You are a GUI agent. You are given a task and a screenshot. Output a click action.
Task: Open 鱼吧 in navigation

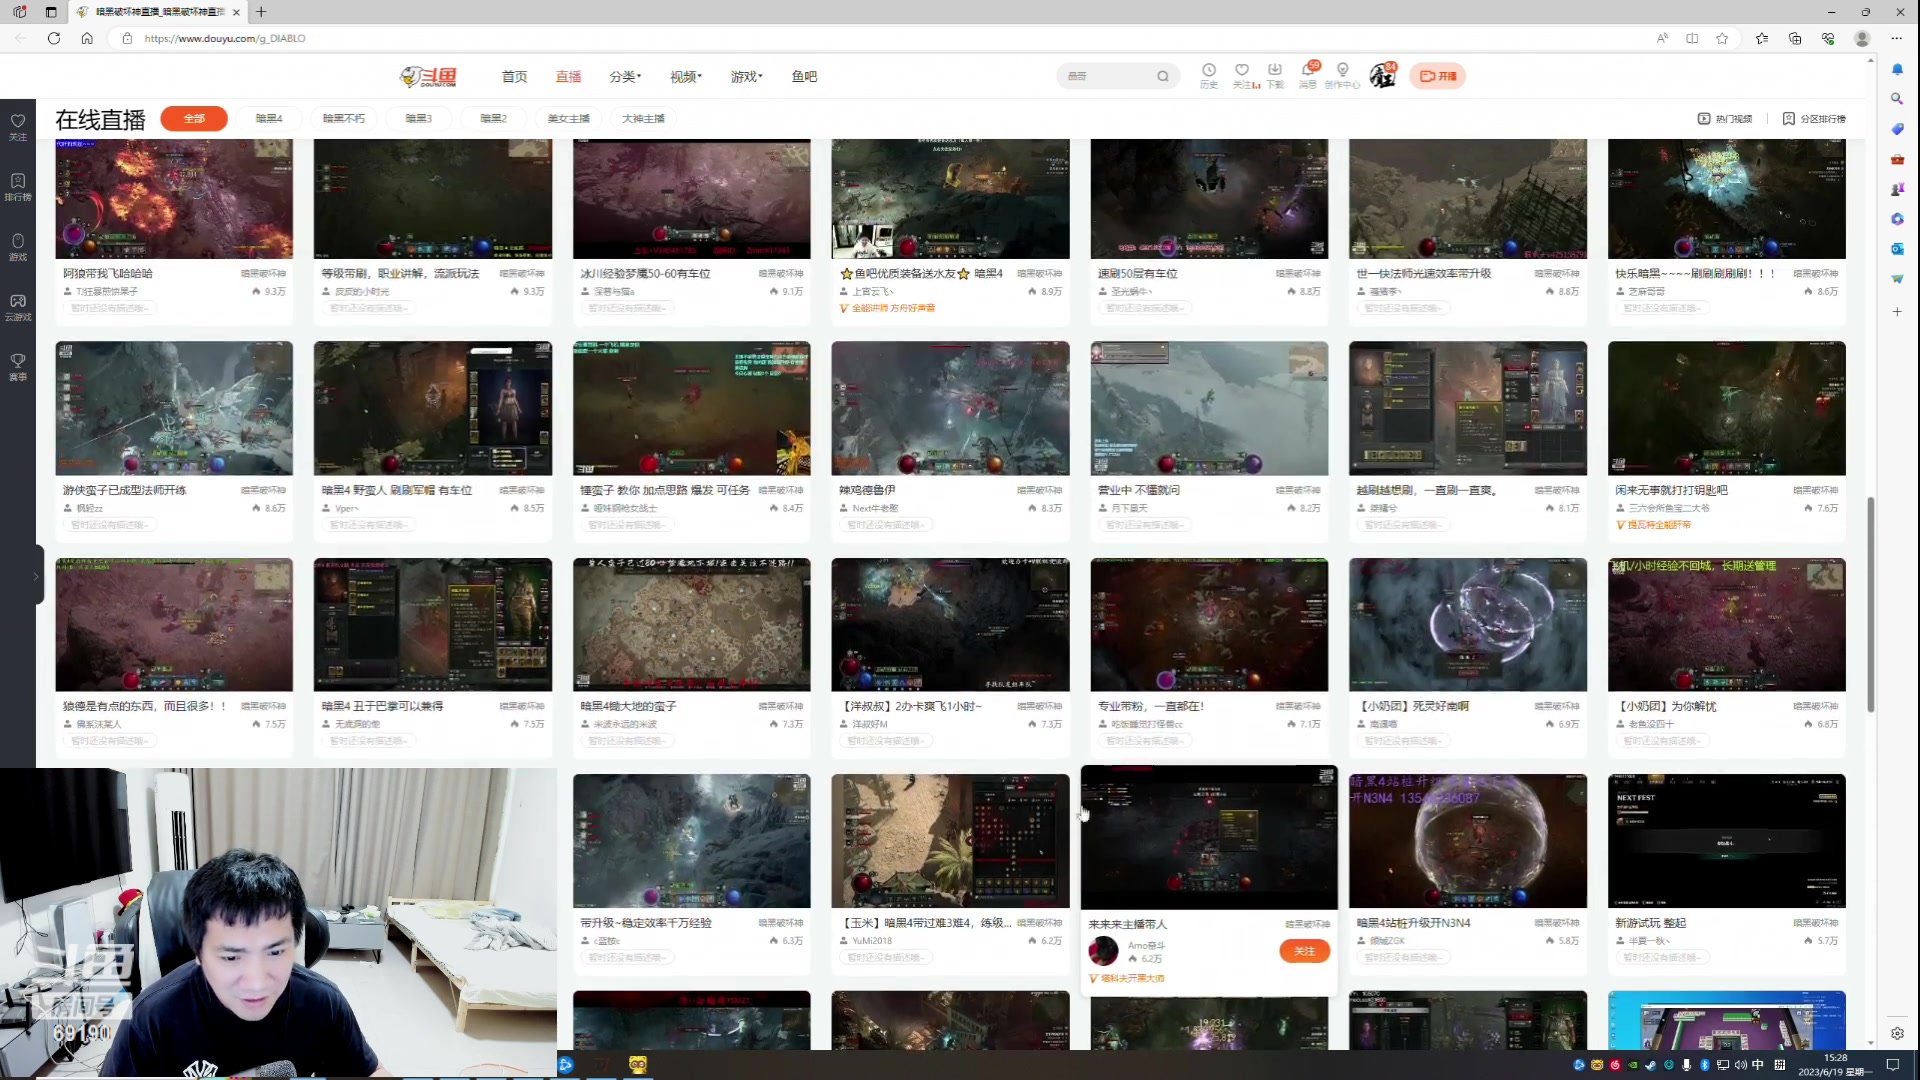[x=804, y=76]
